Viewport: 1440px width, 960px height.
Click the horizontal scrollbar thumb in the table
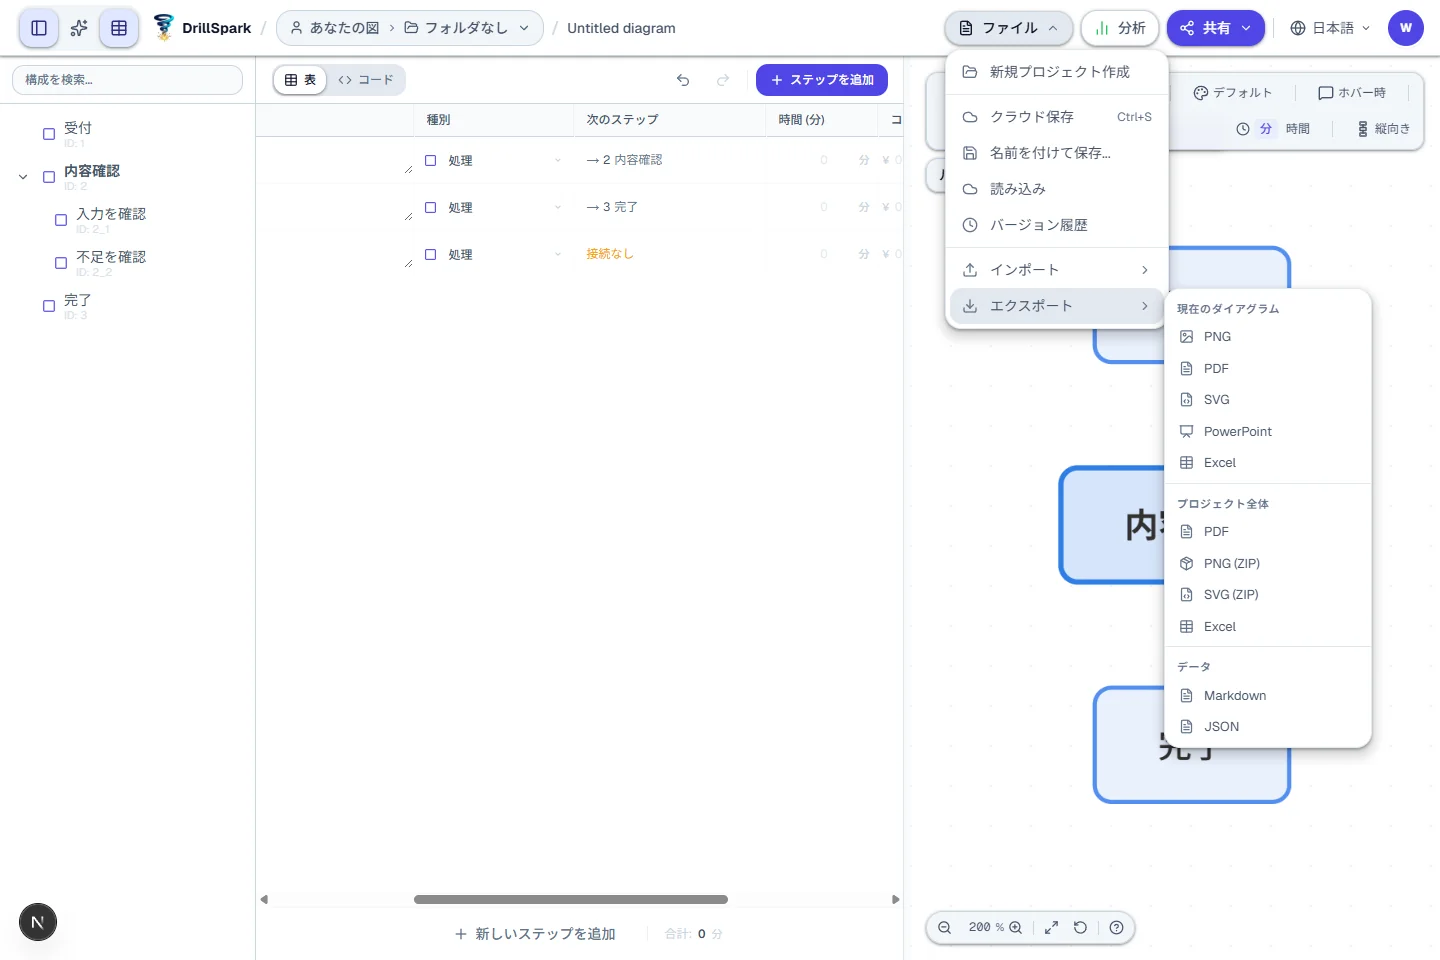tap(571, 900)
